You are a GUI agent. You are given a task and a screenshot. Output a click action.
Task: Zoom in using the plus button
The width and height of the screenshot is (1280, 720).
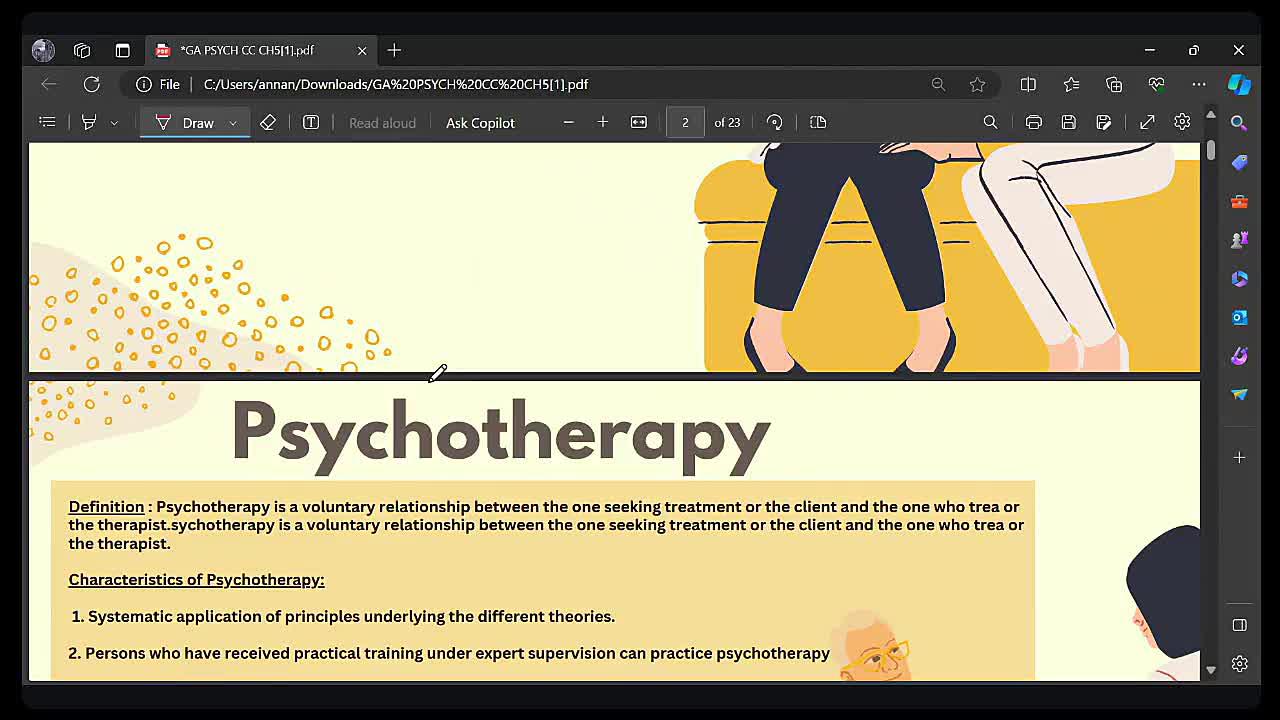[x=603, y=122]
